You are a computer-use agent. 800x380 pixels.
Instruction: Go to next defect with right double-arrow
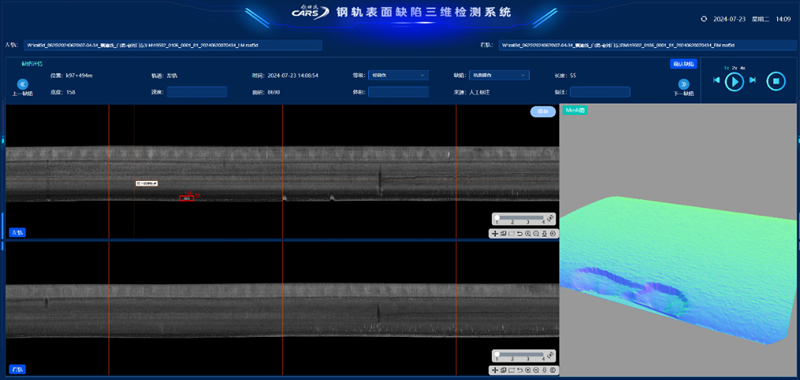(x=683, y=84)
